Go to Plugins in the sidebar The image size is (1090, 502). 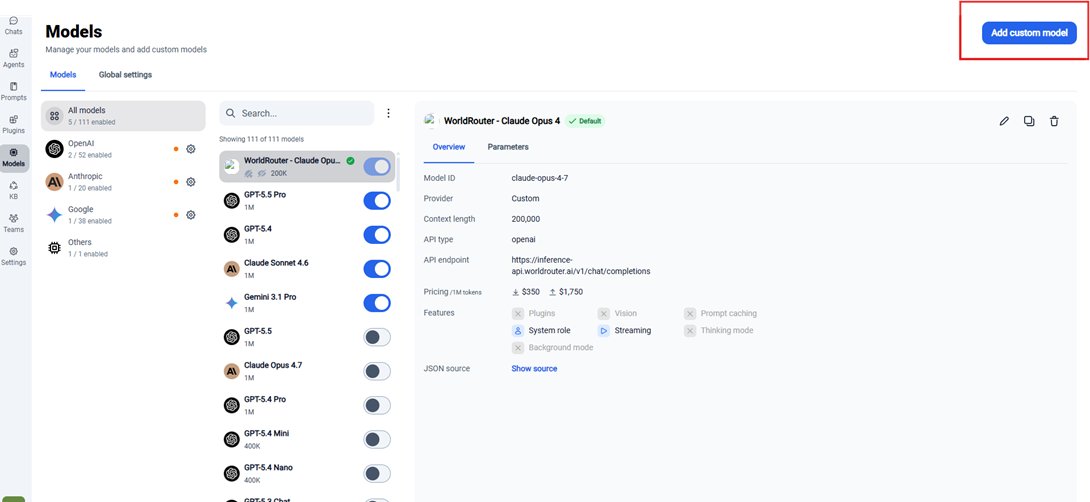coord(13,124)
